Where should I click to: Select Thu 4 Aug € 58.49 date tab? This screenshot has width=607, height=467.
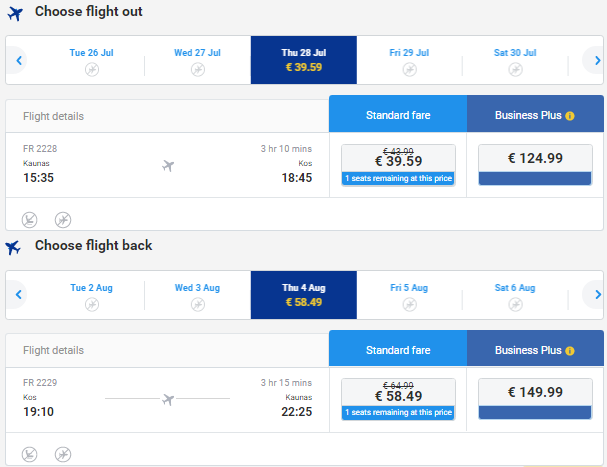pyautogui.click(x=304, y=295)
